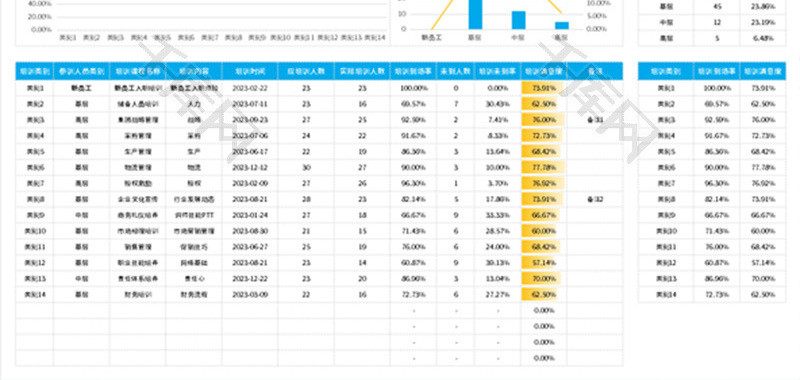Click the 实际培训人数 column header
Image resolution: width=800 pixels, height=380 pixels.
coord(362,71)
